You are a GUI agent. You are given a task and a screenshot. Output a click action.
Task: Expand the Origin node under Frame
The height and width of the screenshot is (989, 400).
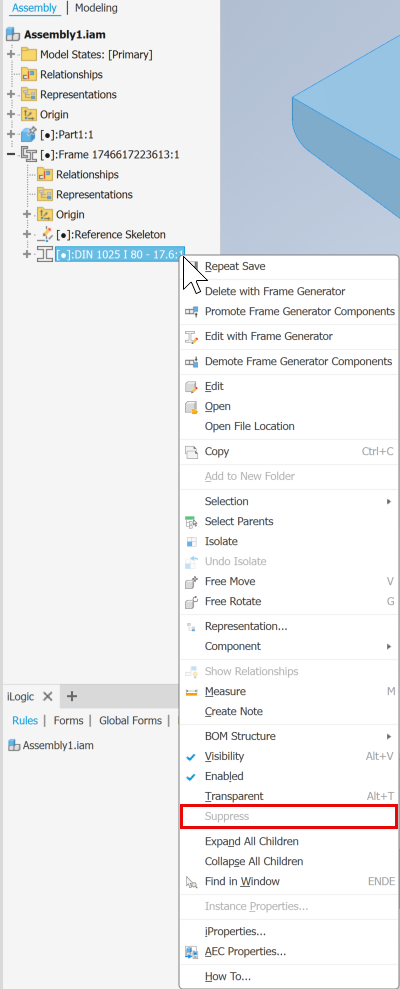tap(26, 214)
